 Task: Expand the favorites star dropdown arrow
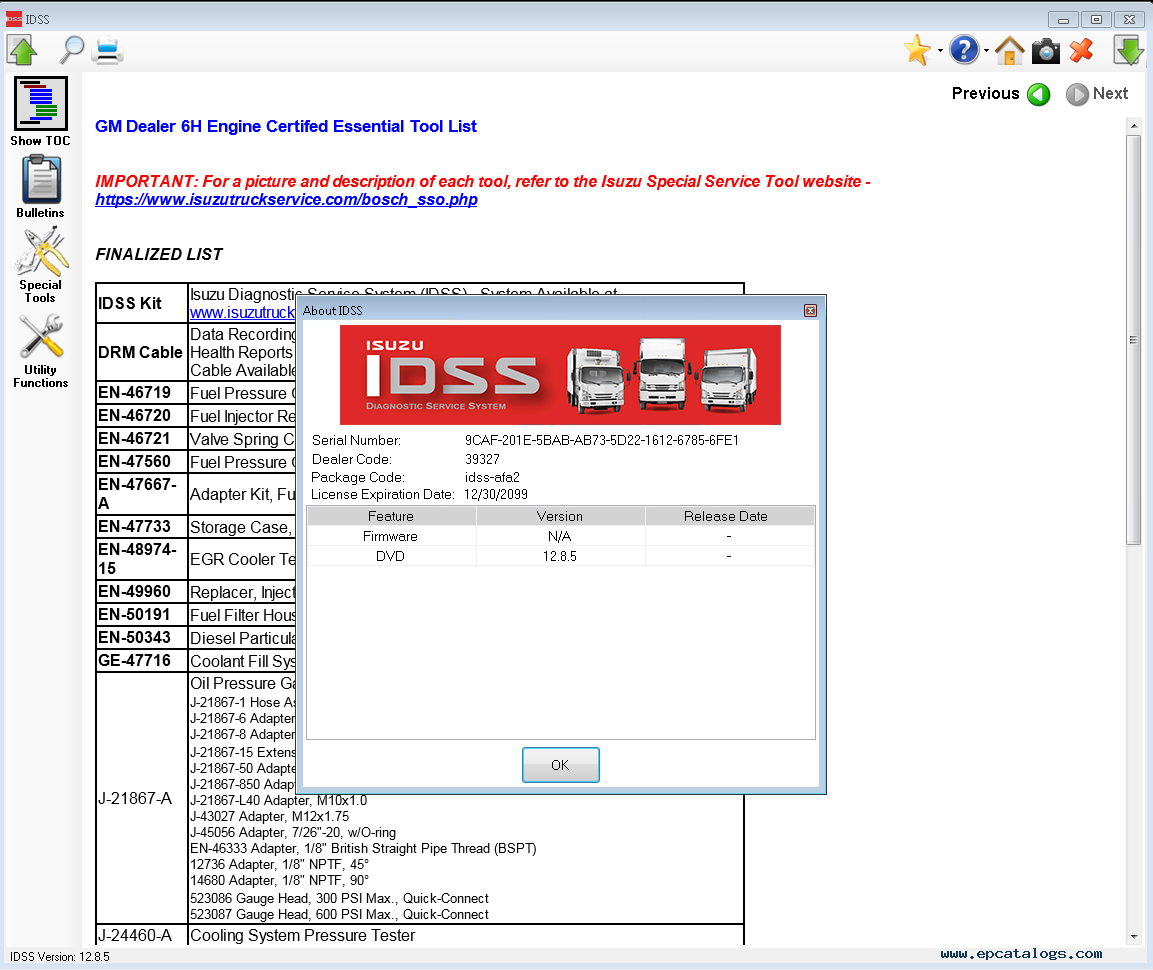click(x=940, y=51)
